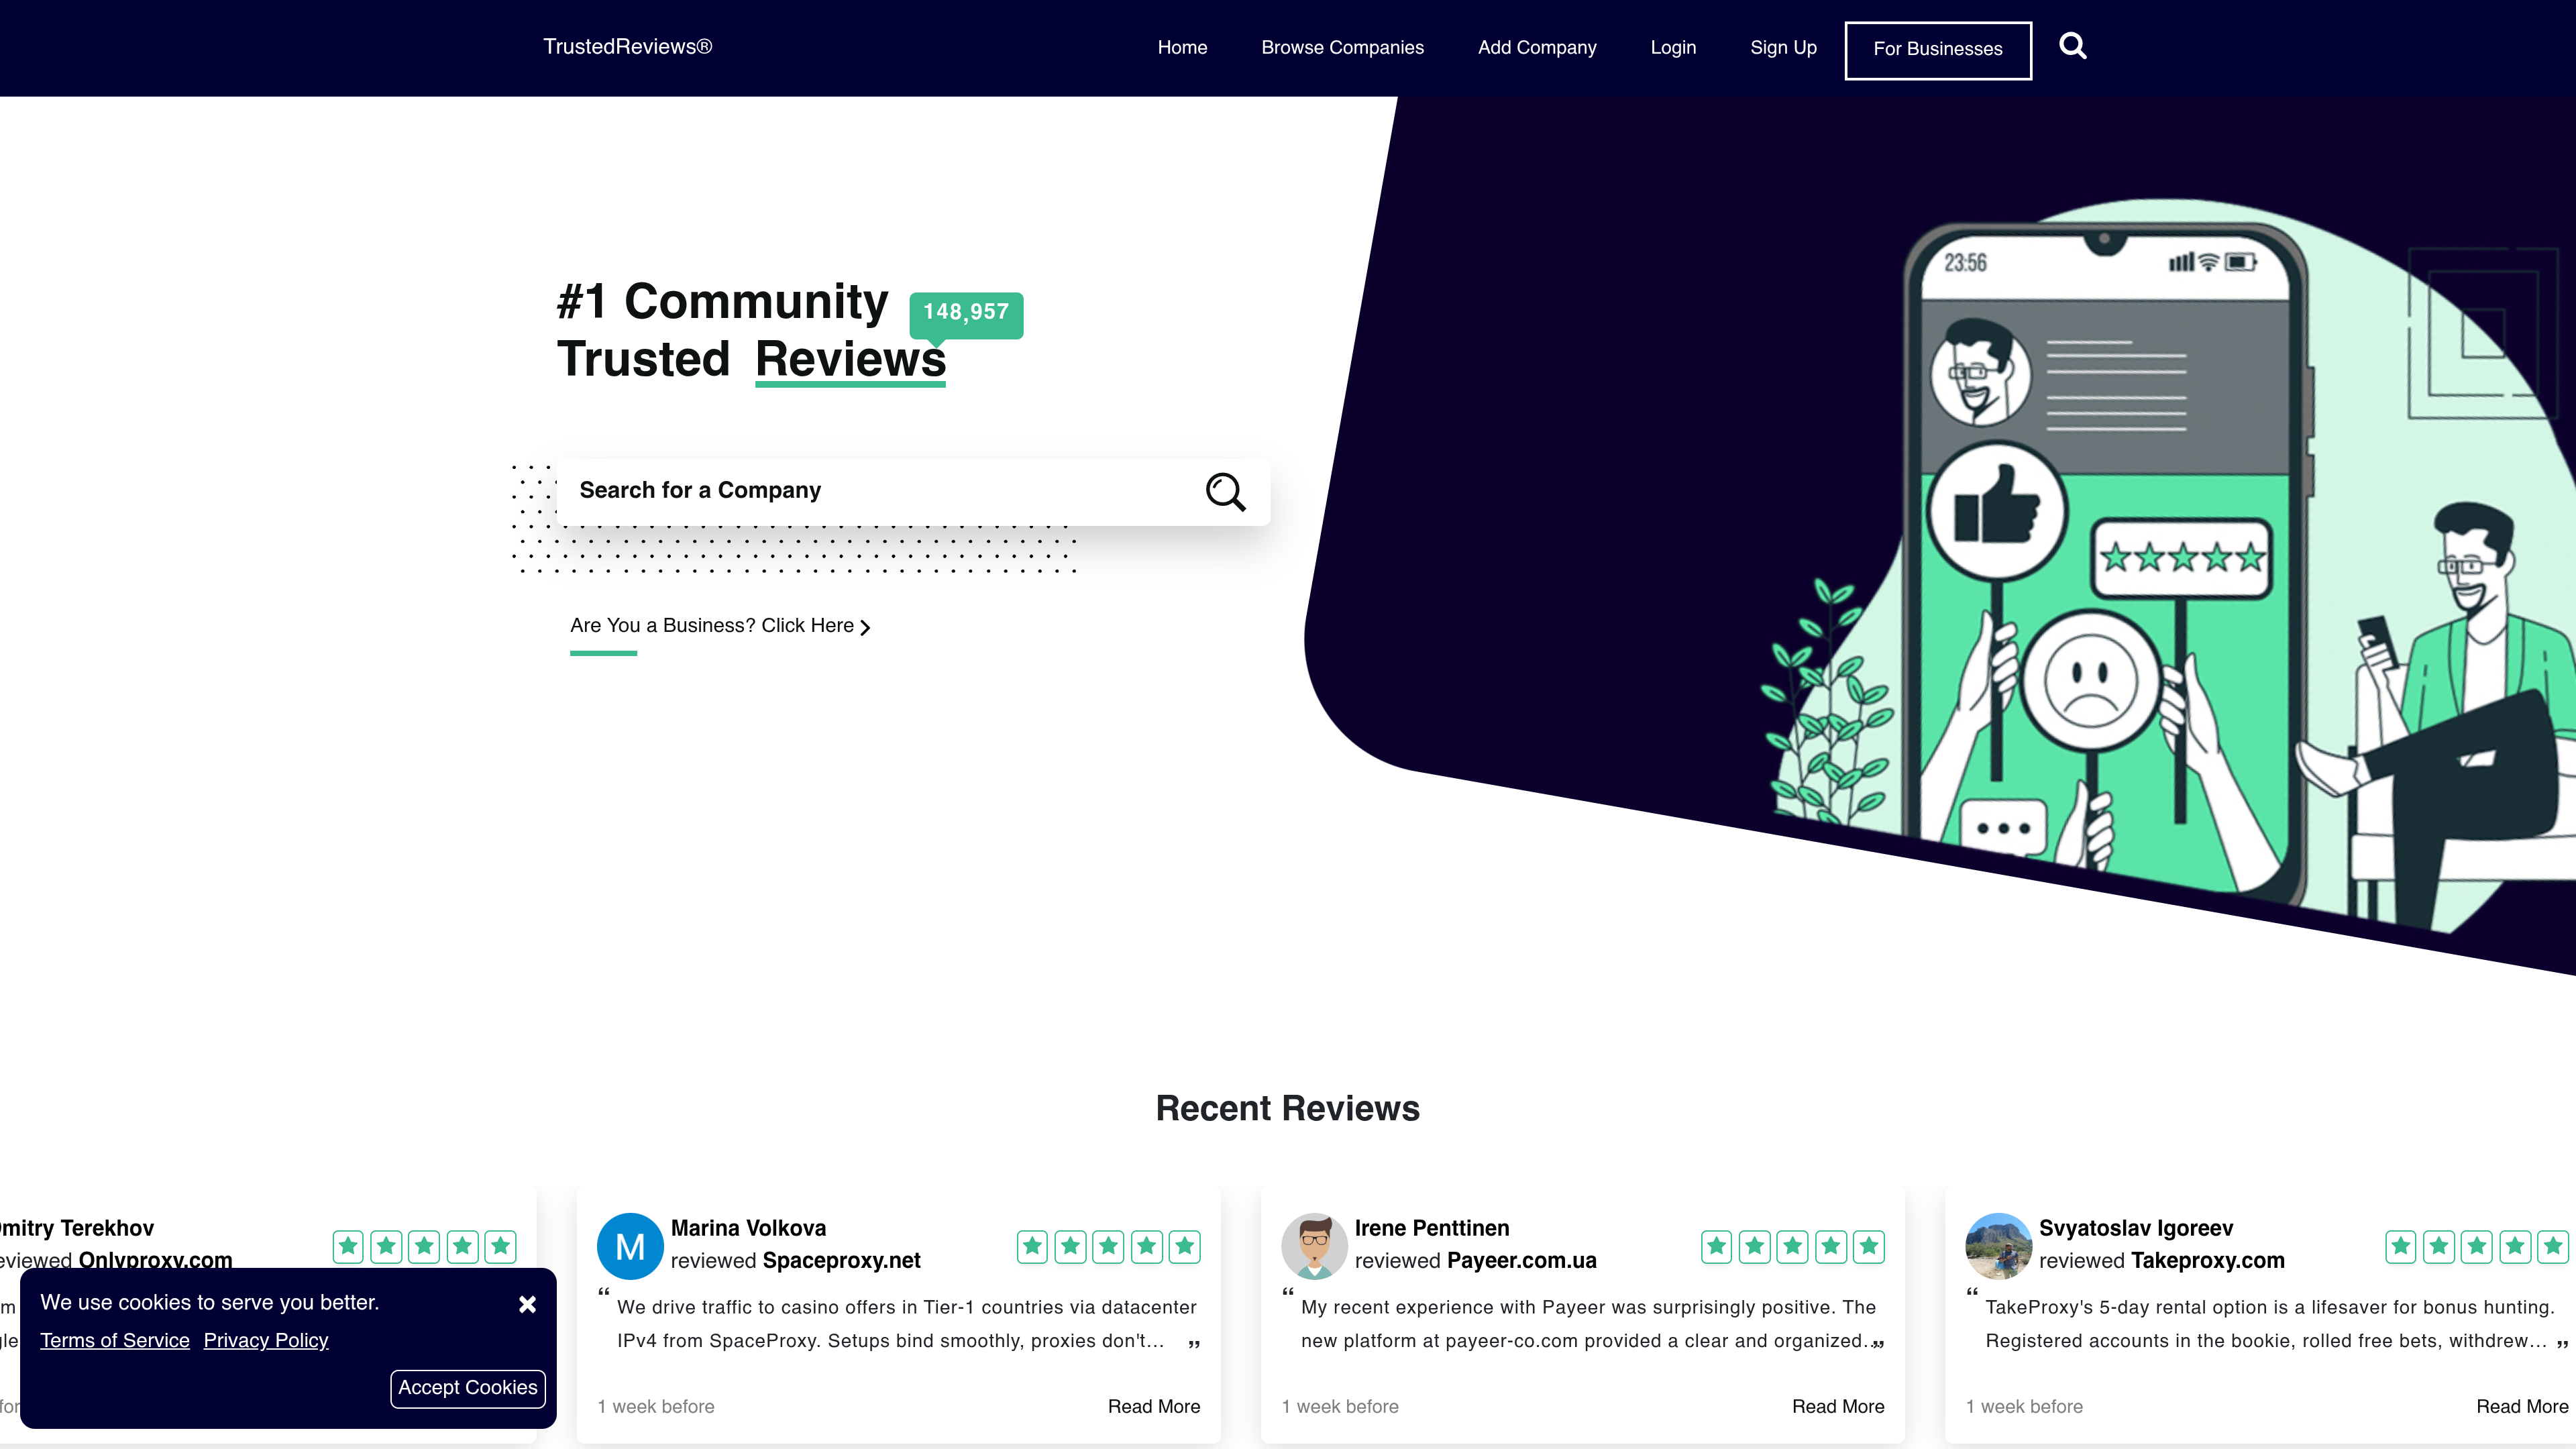Read More on Marina Volkova's review
2576x1449 pixels.
click(1154, 1406)
